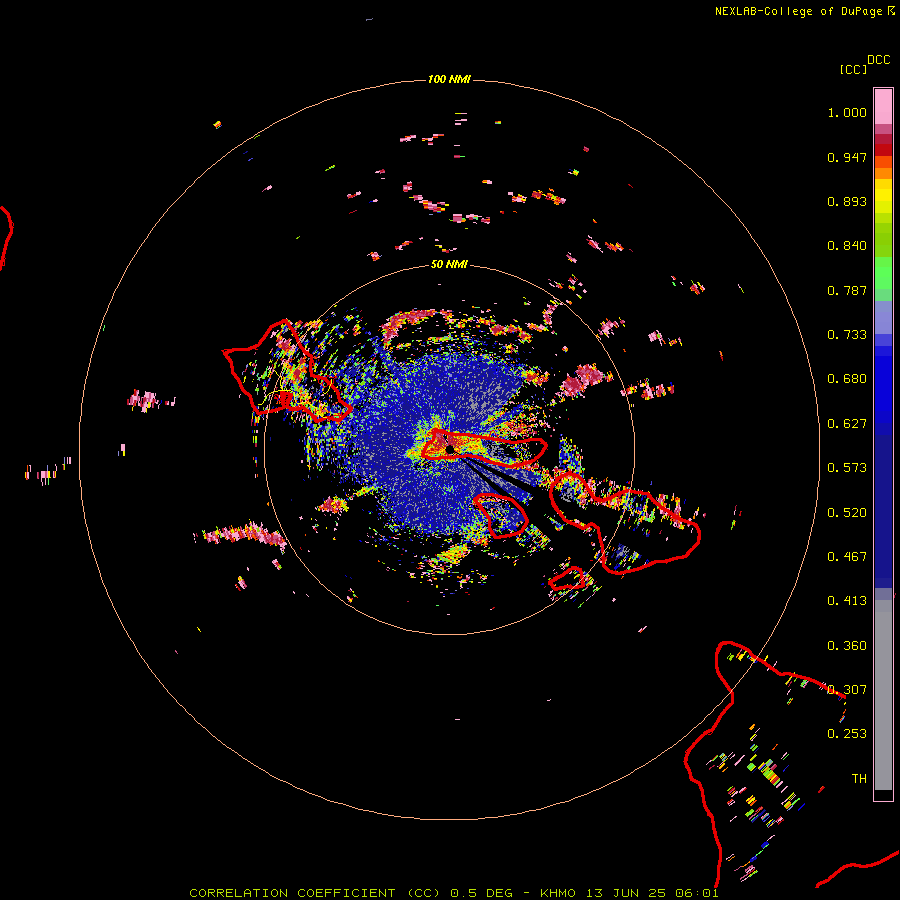The image size is (900, 900).
Task: Select the 0.627 scale value
Action: pos(847,424)
